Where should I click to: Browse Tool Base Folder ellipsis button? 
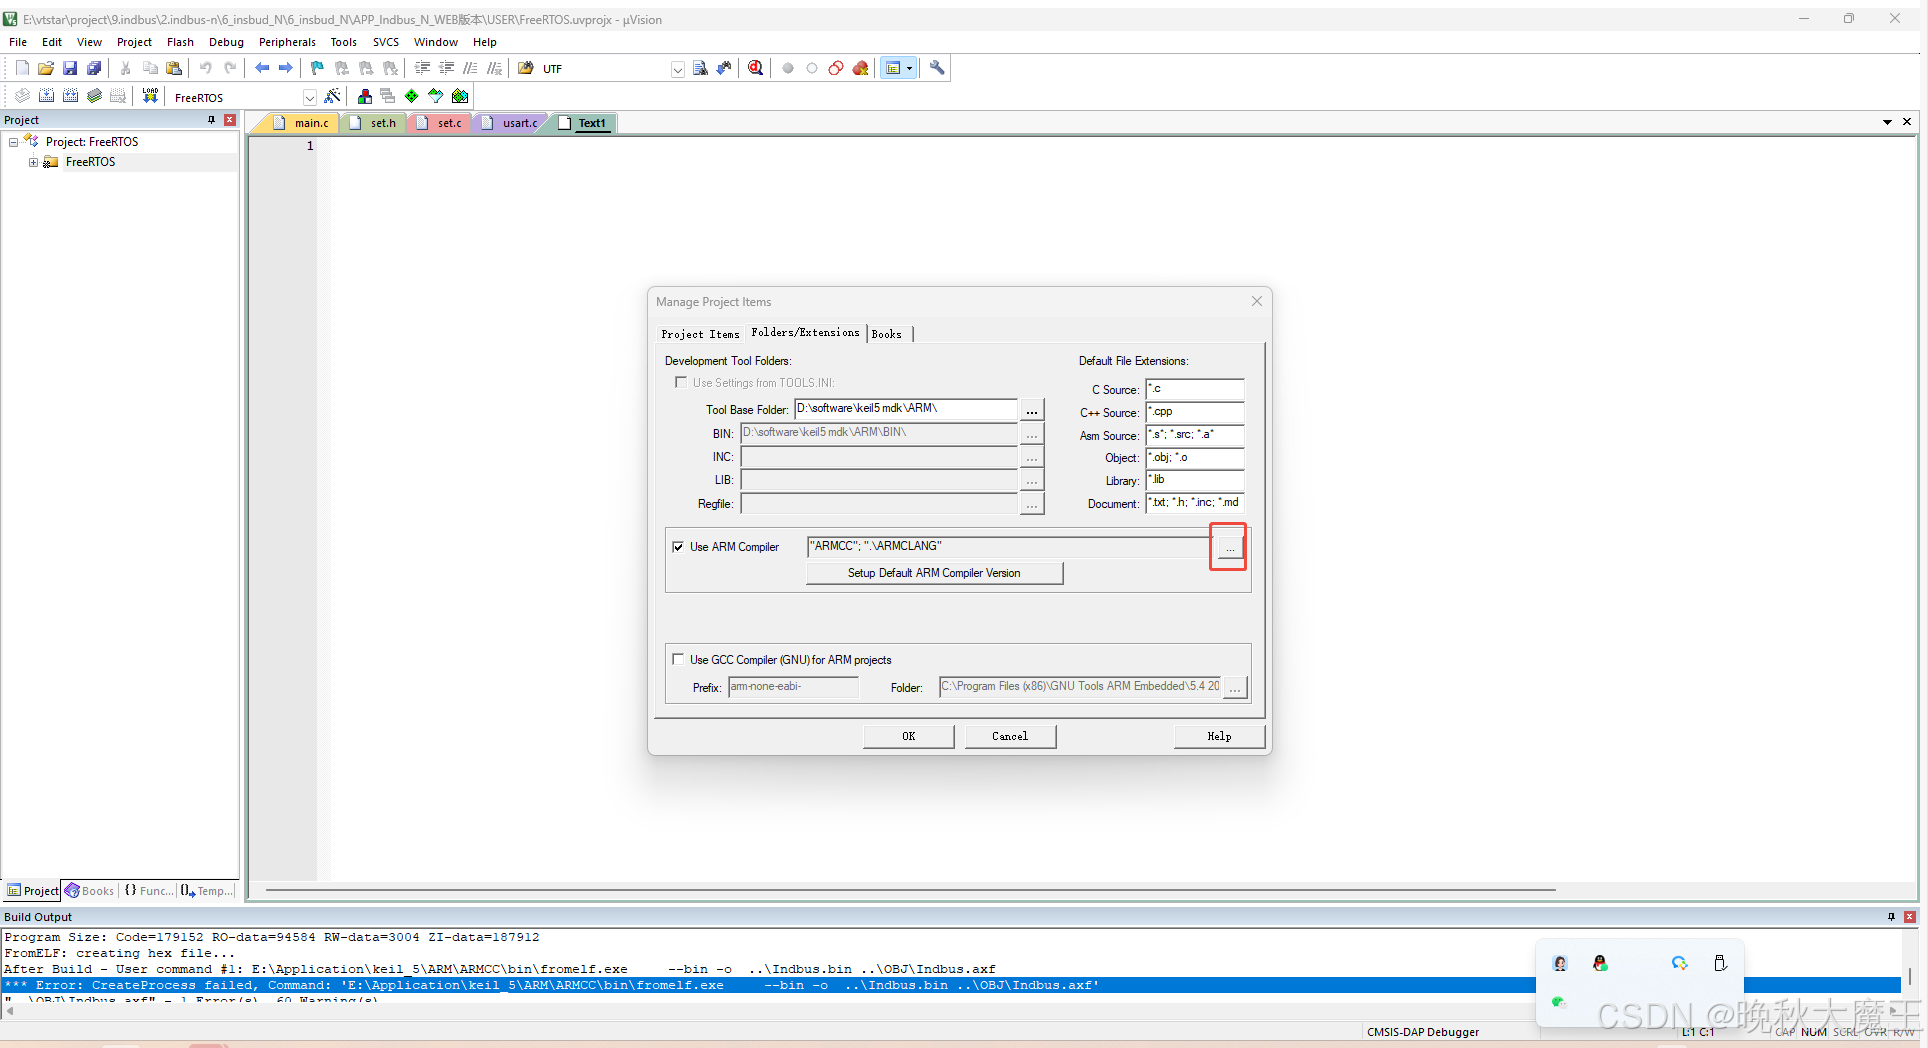tap(1031, 410)
